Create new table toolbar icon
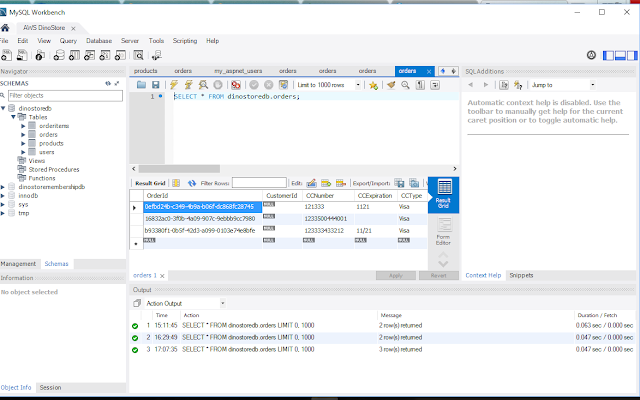640x400 pixels. coord(74,55)
